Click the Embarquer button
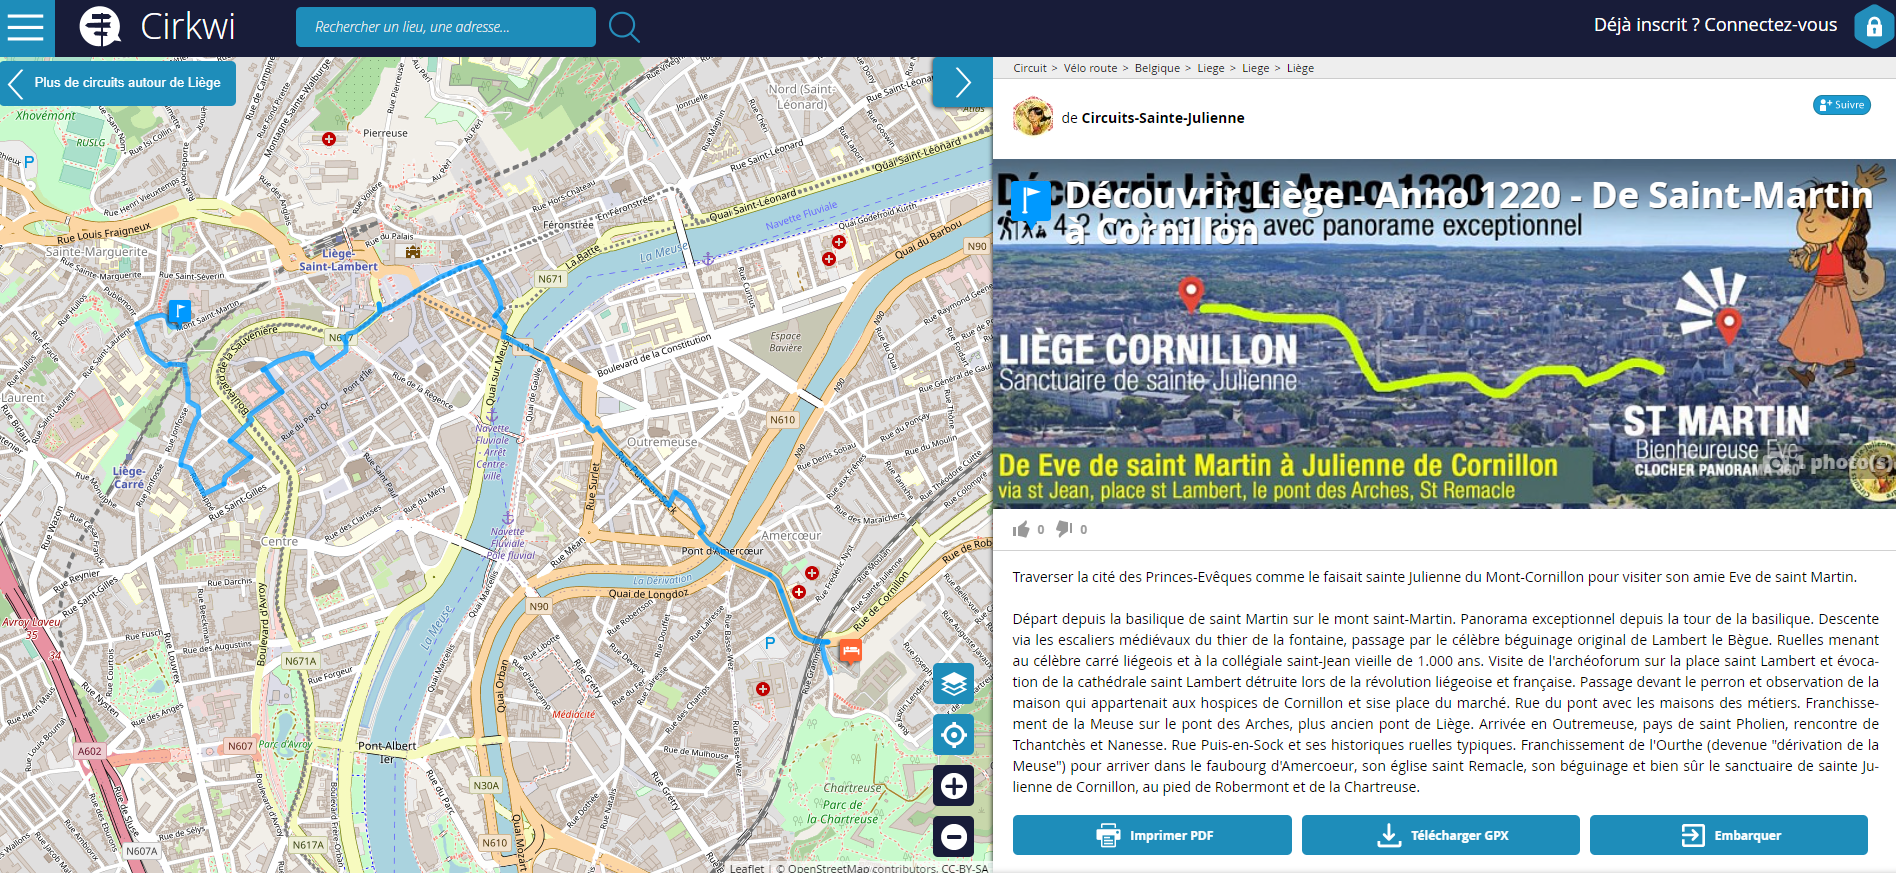The image size is (1896, 873). [x=1728, y=835]
